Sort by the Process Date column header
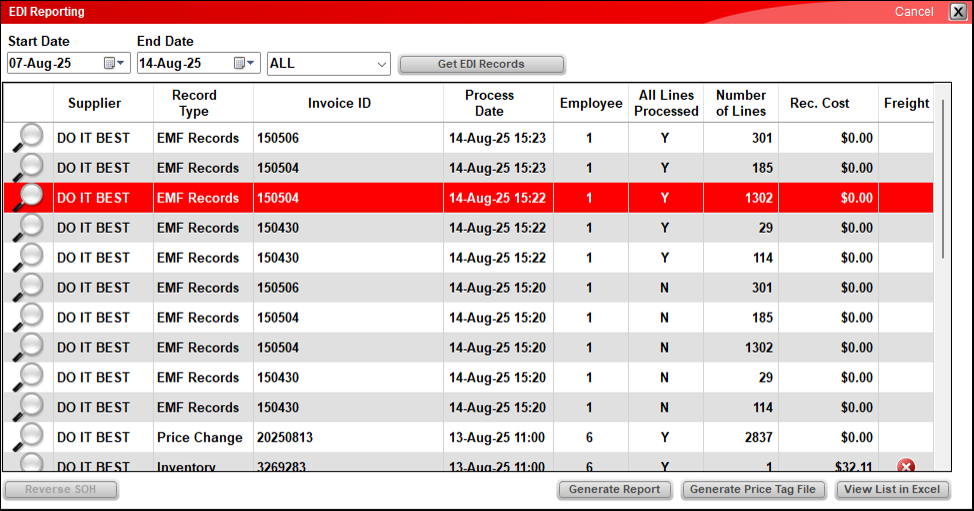The width and height of the screenshot is (974, 511). pyautogui.click(x=489, y=103)
